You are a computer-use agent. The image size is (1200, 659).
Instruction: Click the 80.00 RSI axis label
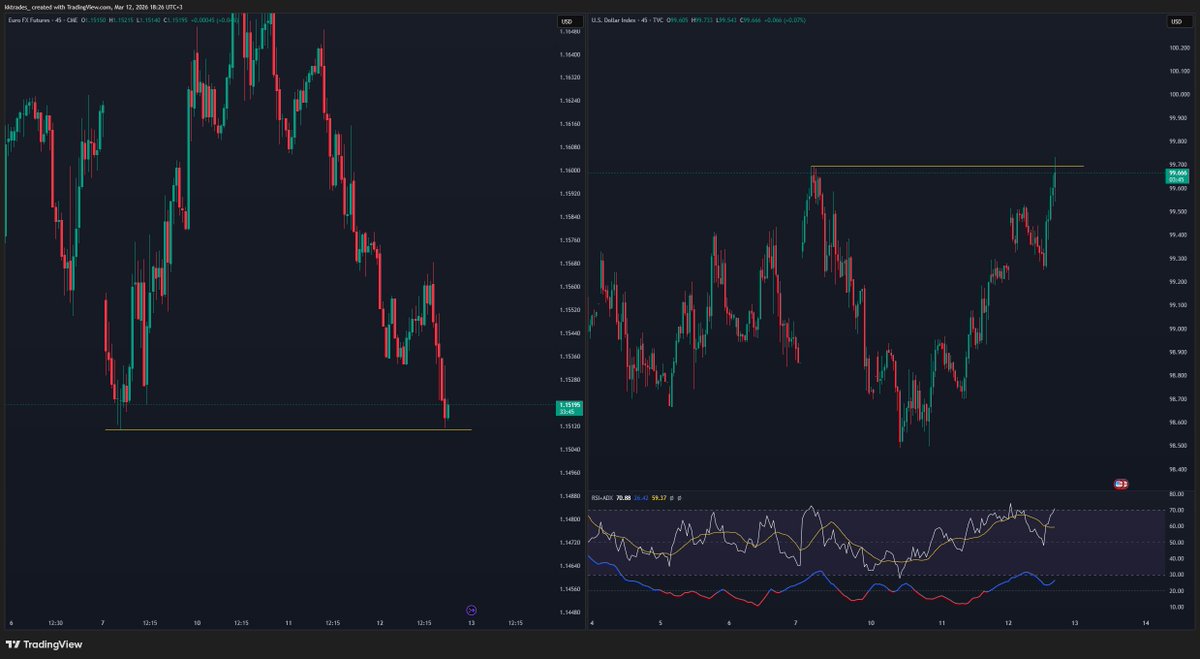tap(1175, 494)
